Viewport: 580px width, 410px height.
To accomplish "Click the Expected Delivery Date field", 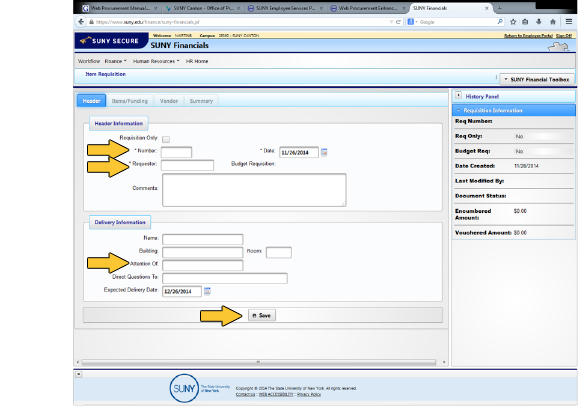I will [x=182, y=291].
